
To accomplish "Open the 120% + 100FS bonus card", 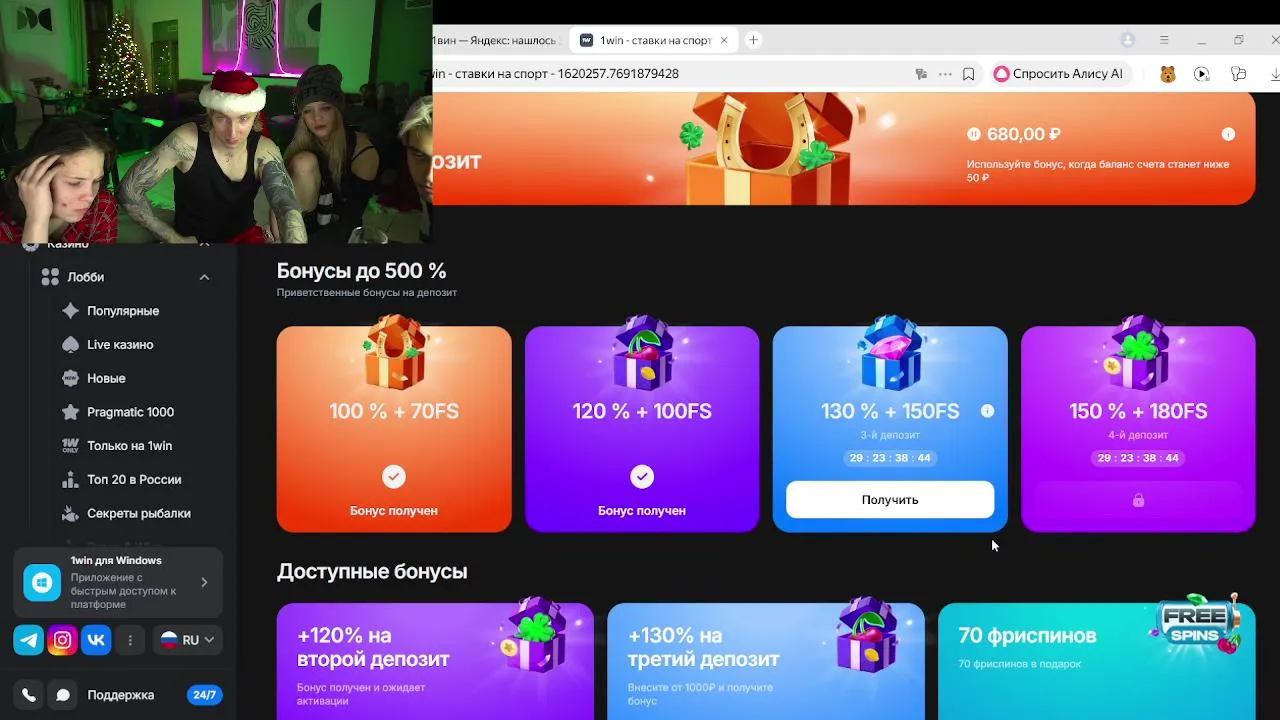I will (642, 429).
